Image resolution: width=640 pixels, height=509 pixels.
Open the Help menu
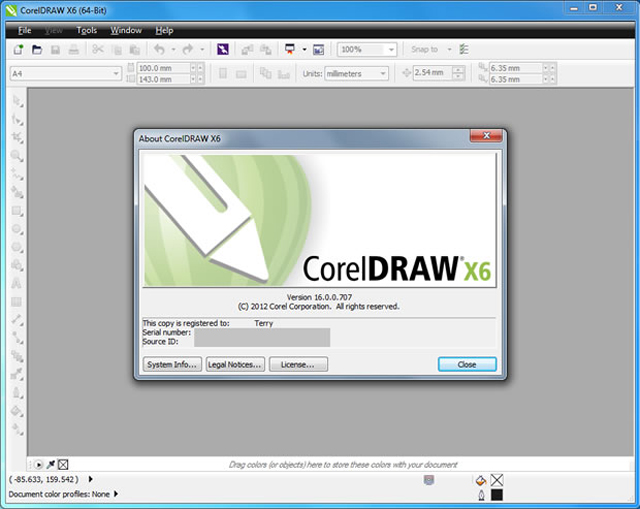tap(164, 31)
